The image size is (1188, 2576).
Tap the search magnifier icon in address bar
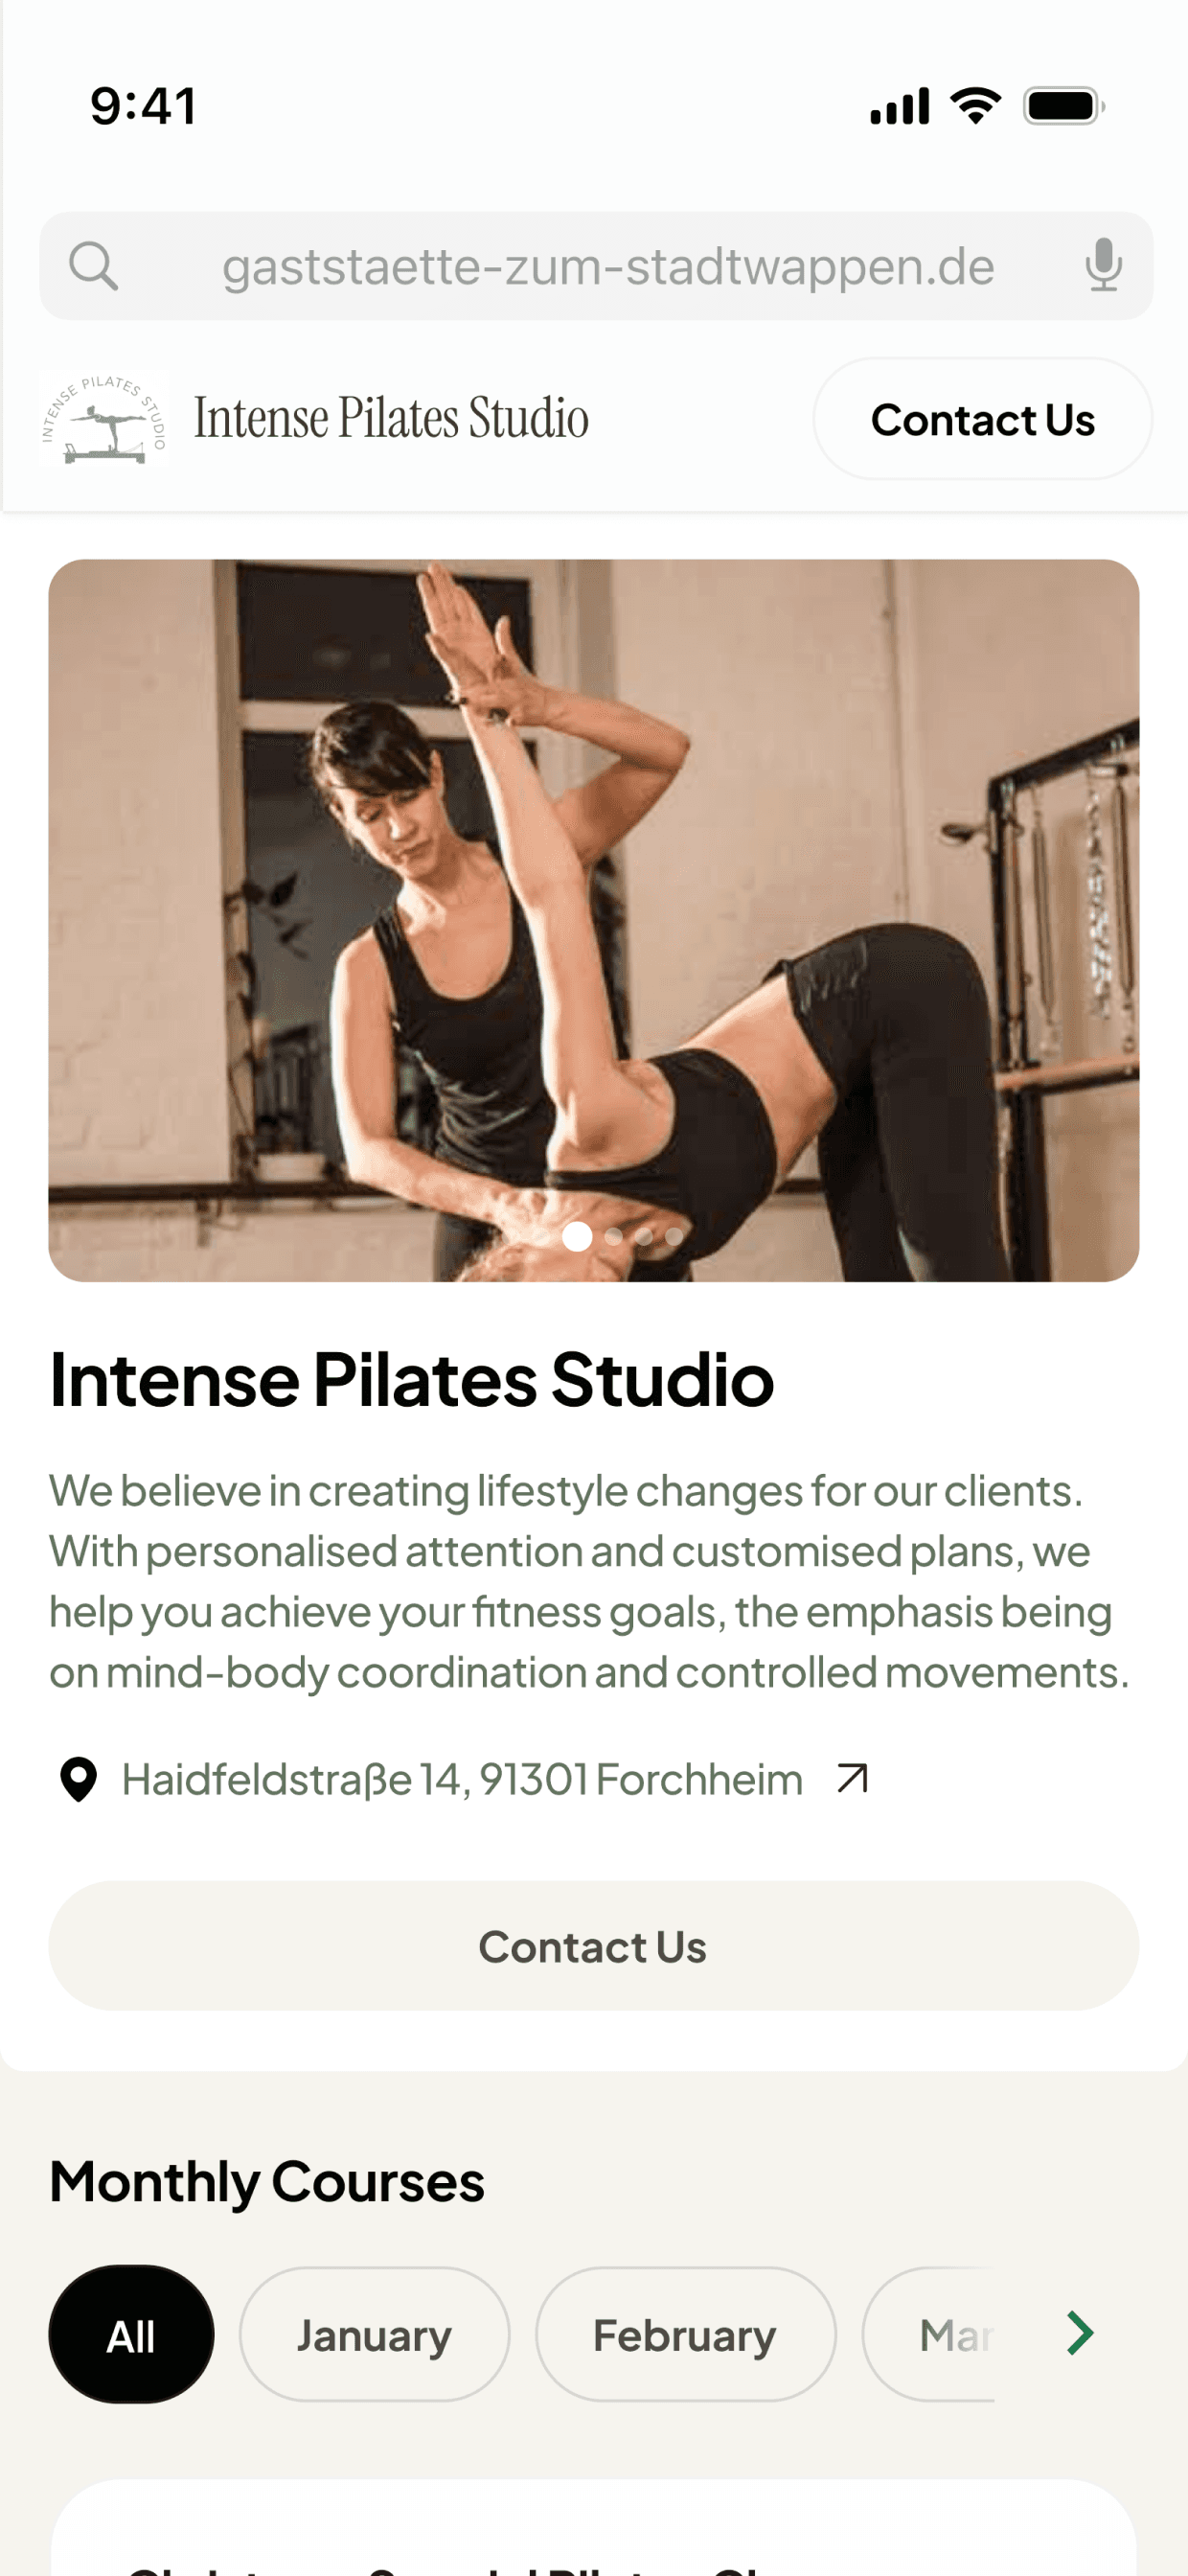coord(94,266)
